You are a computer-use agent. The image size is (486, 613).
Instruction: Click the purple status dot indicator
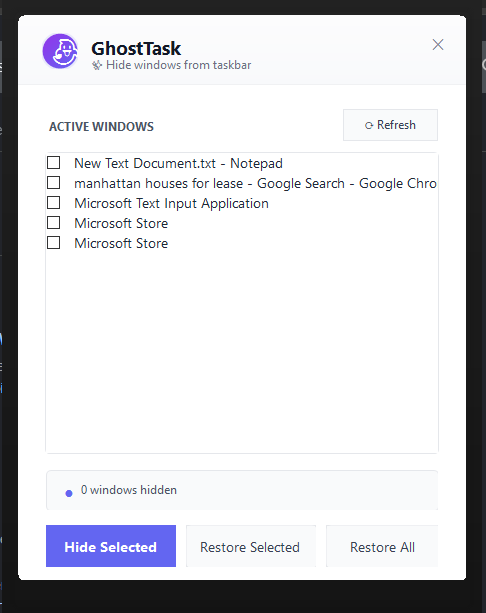coord(69,493)
